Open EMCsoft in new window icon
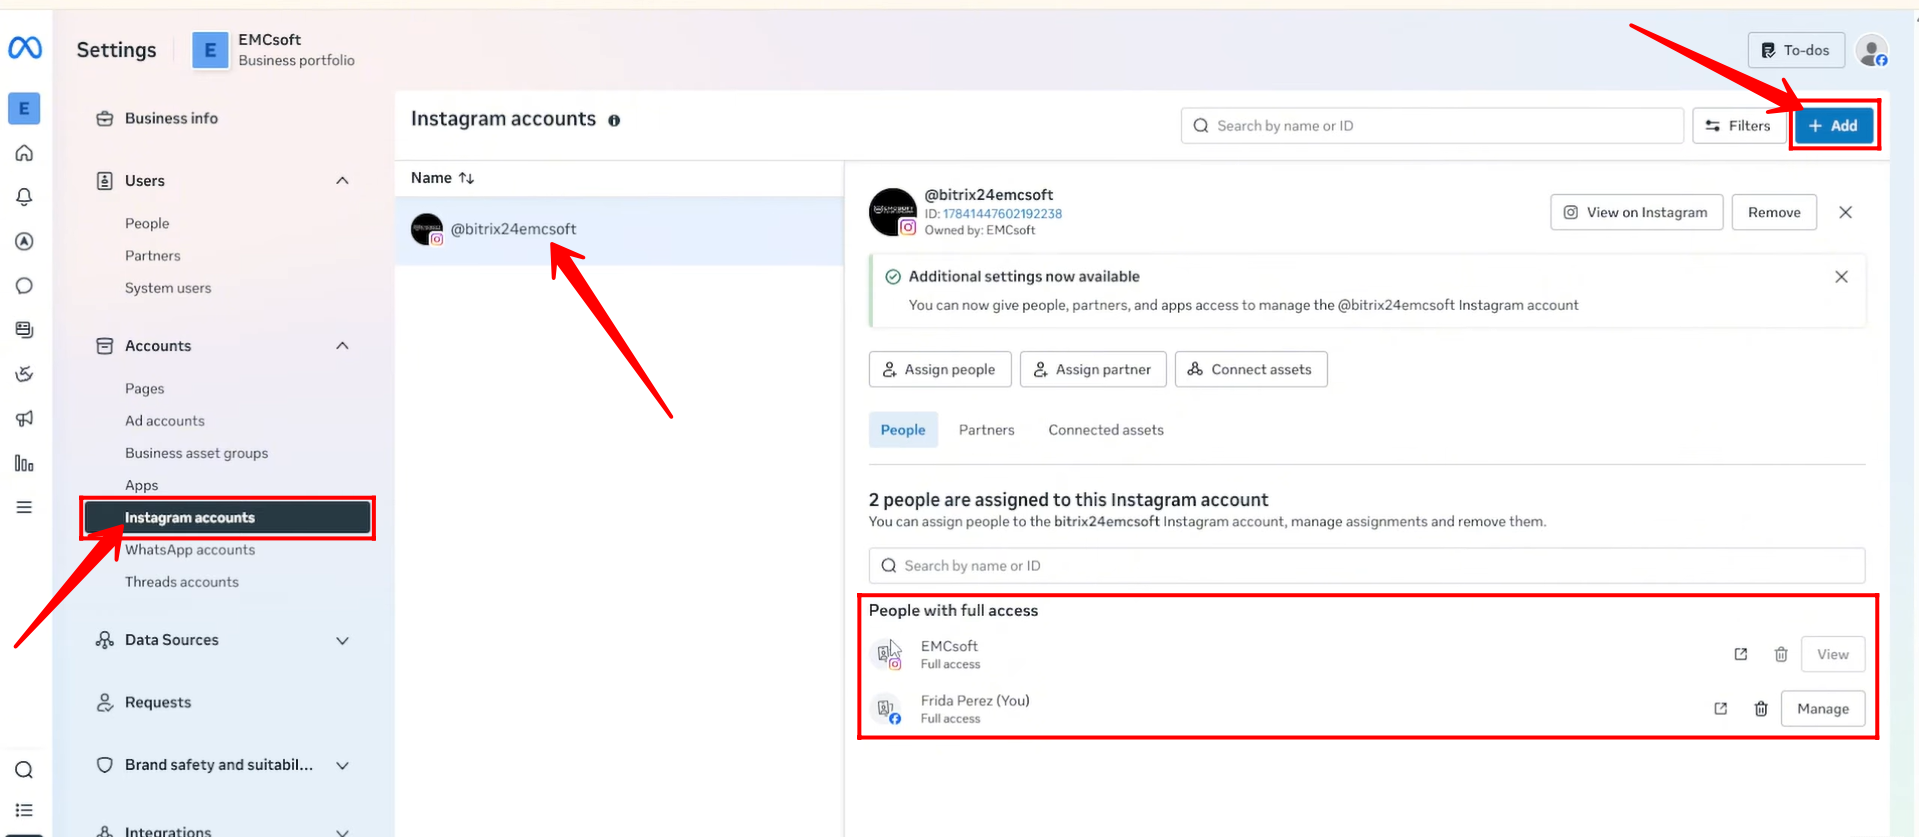1919x837 pixels. pos(1740,654)
